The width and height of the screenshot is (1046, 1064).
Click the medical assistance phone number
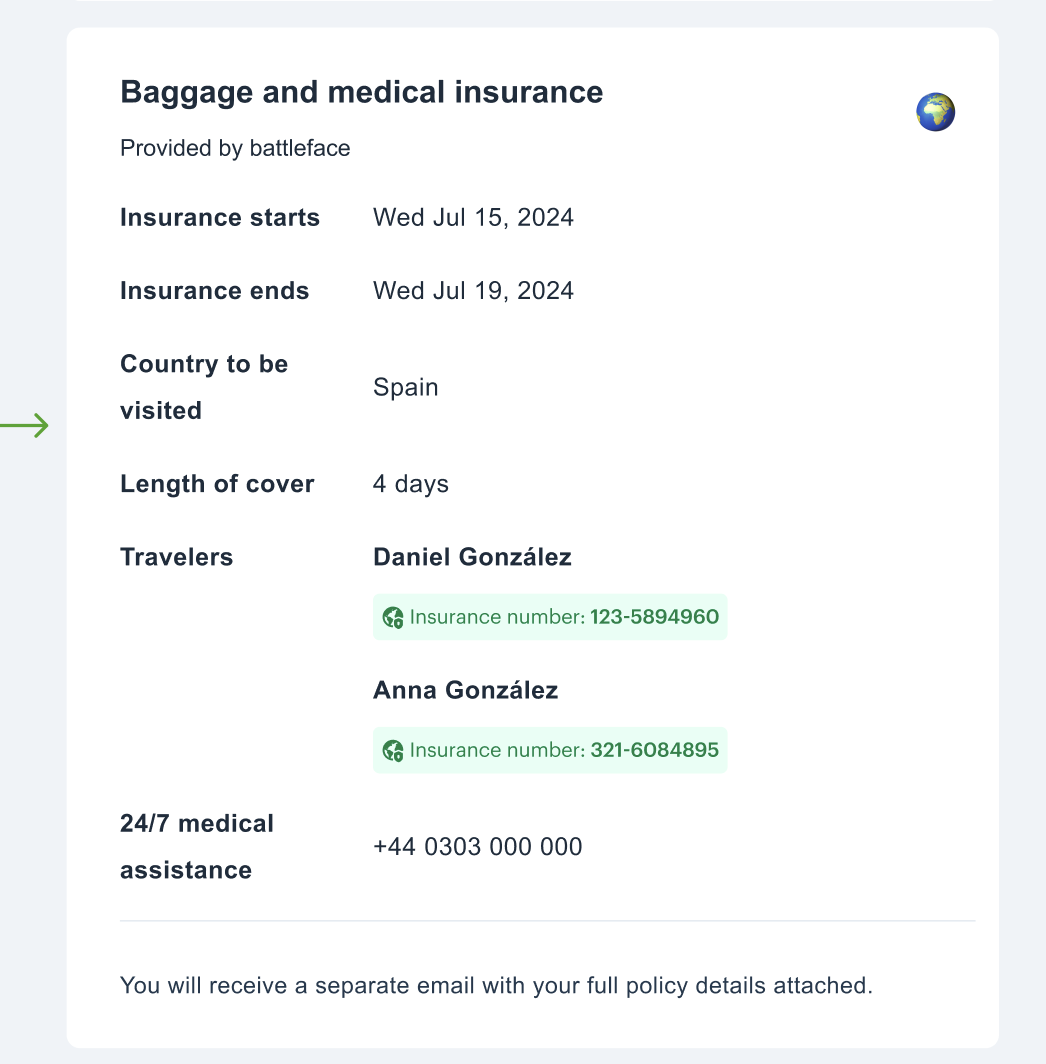[x=478, y=847]
